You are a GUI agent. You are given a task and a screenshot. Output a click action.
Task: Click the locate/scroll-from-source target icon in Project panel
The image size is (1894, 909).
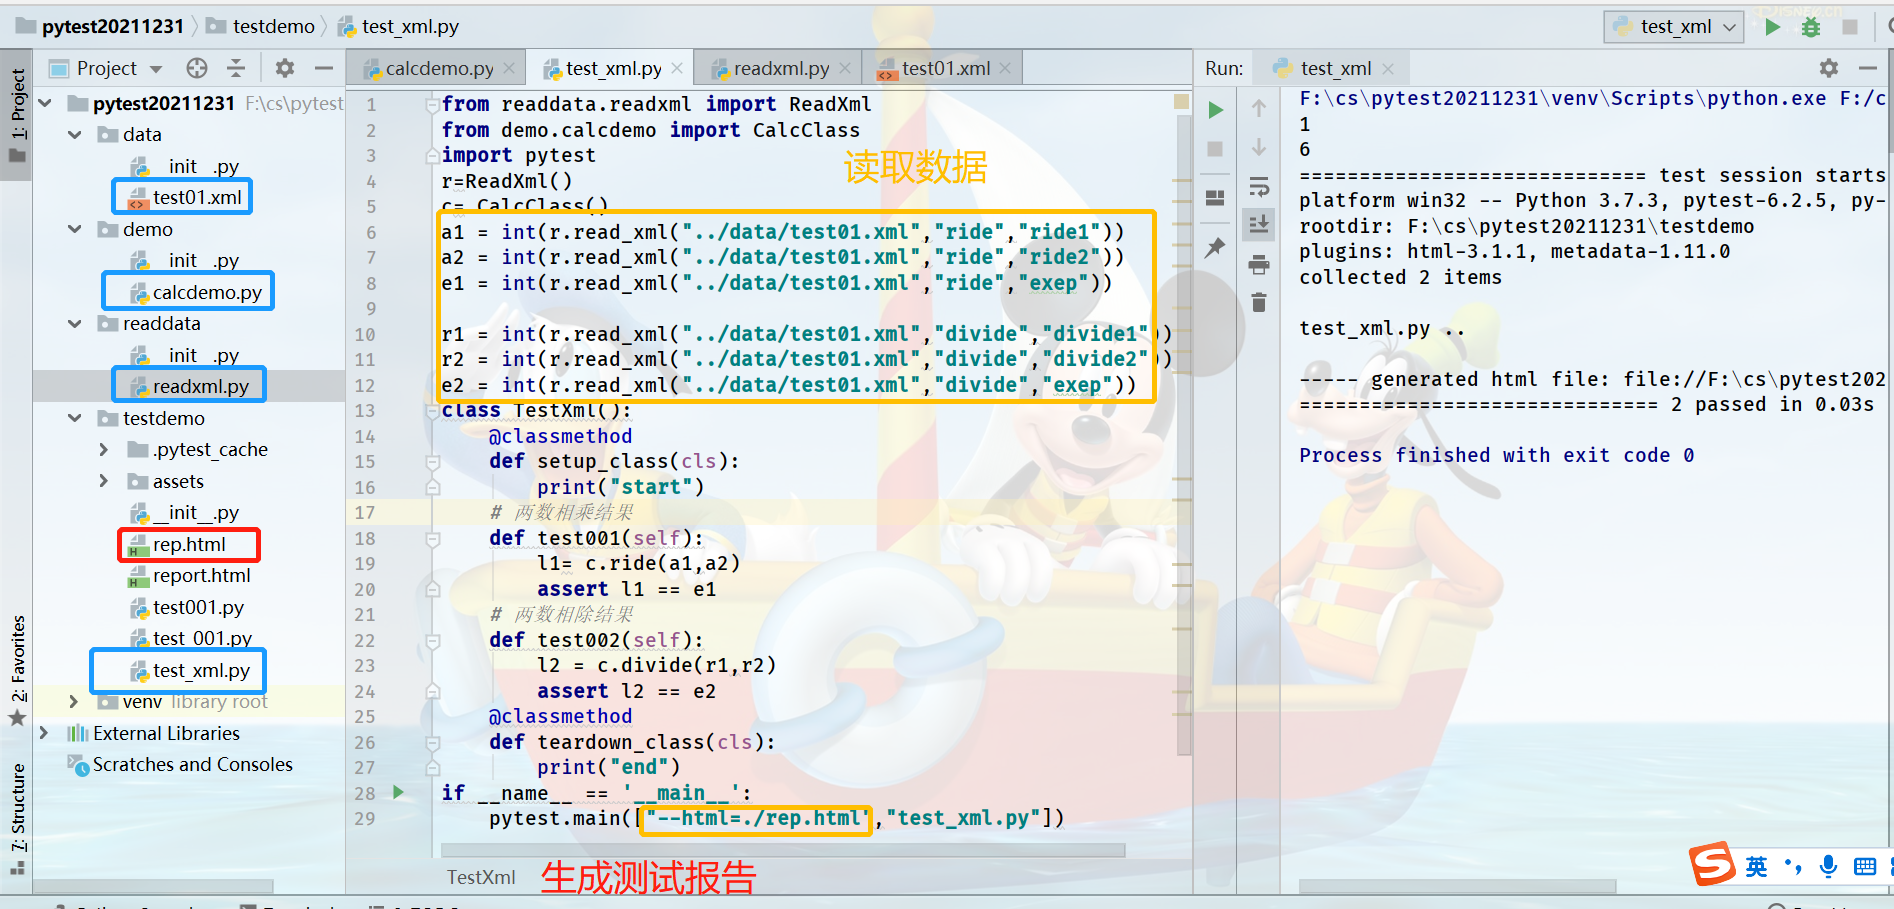tap(197, 68)
